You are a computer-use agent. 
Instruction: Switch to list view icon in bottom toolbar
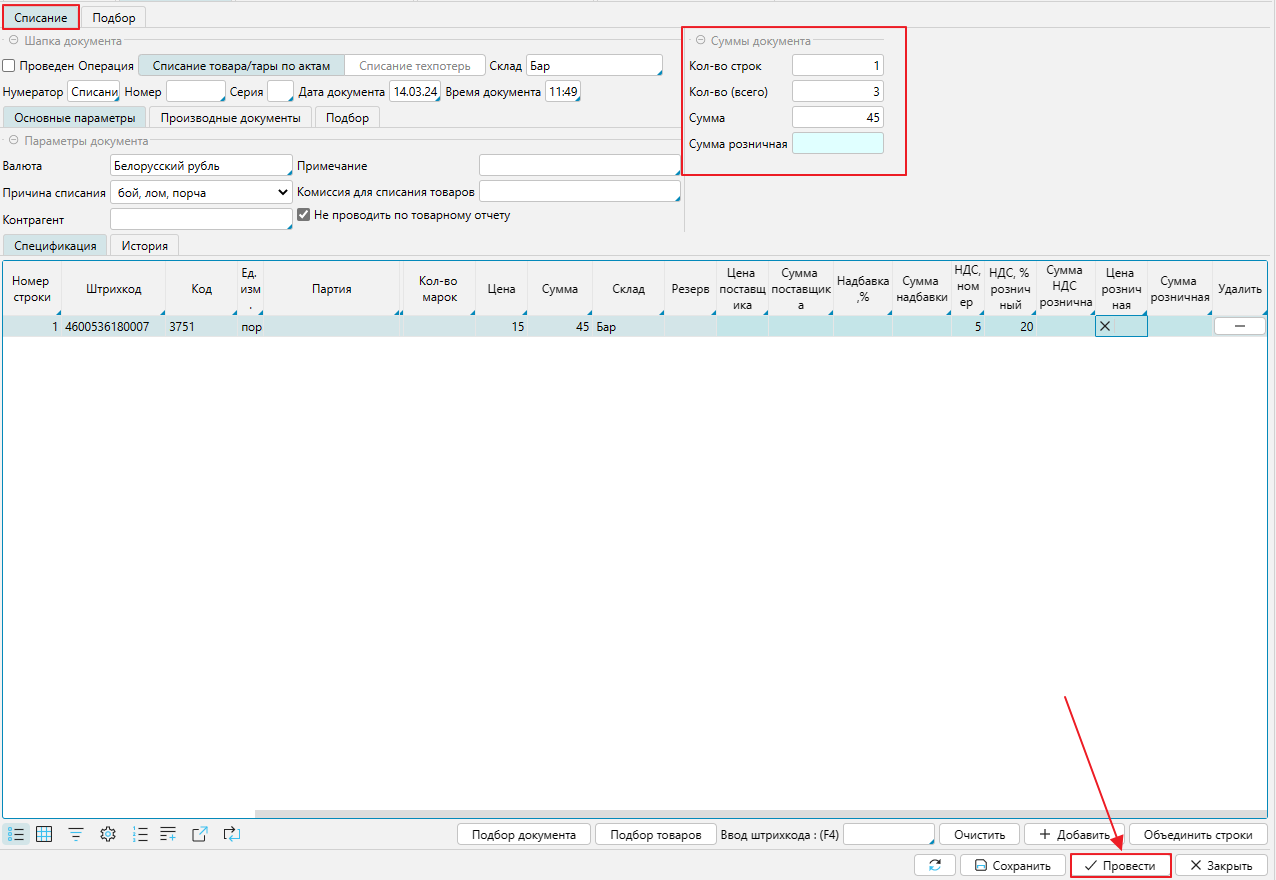click(16, 834)
